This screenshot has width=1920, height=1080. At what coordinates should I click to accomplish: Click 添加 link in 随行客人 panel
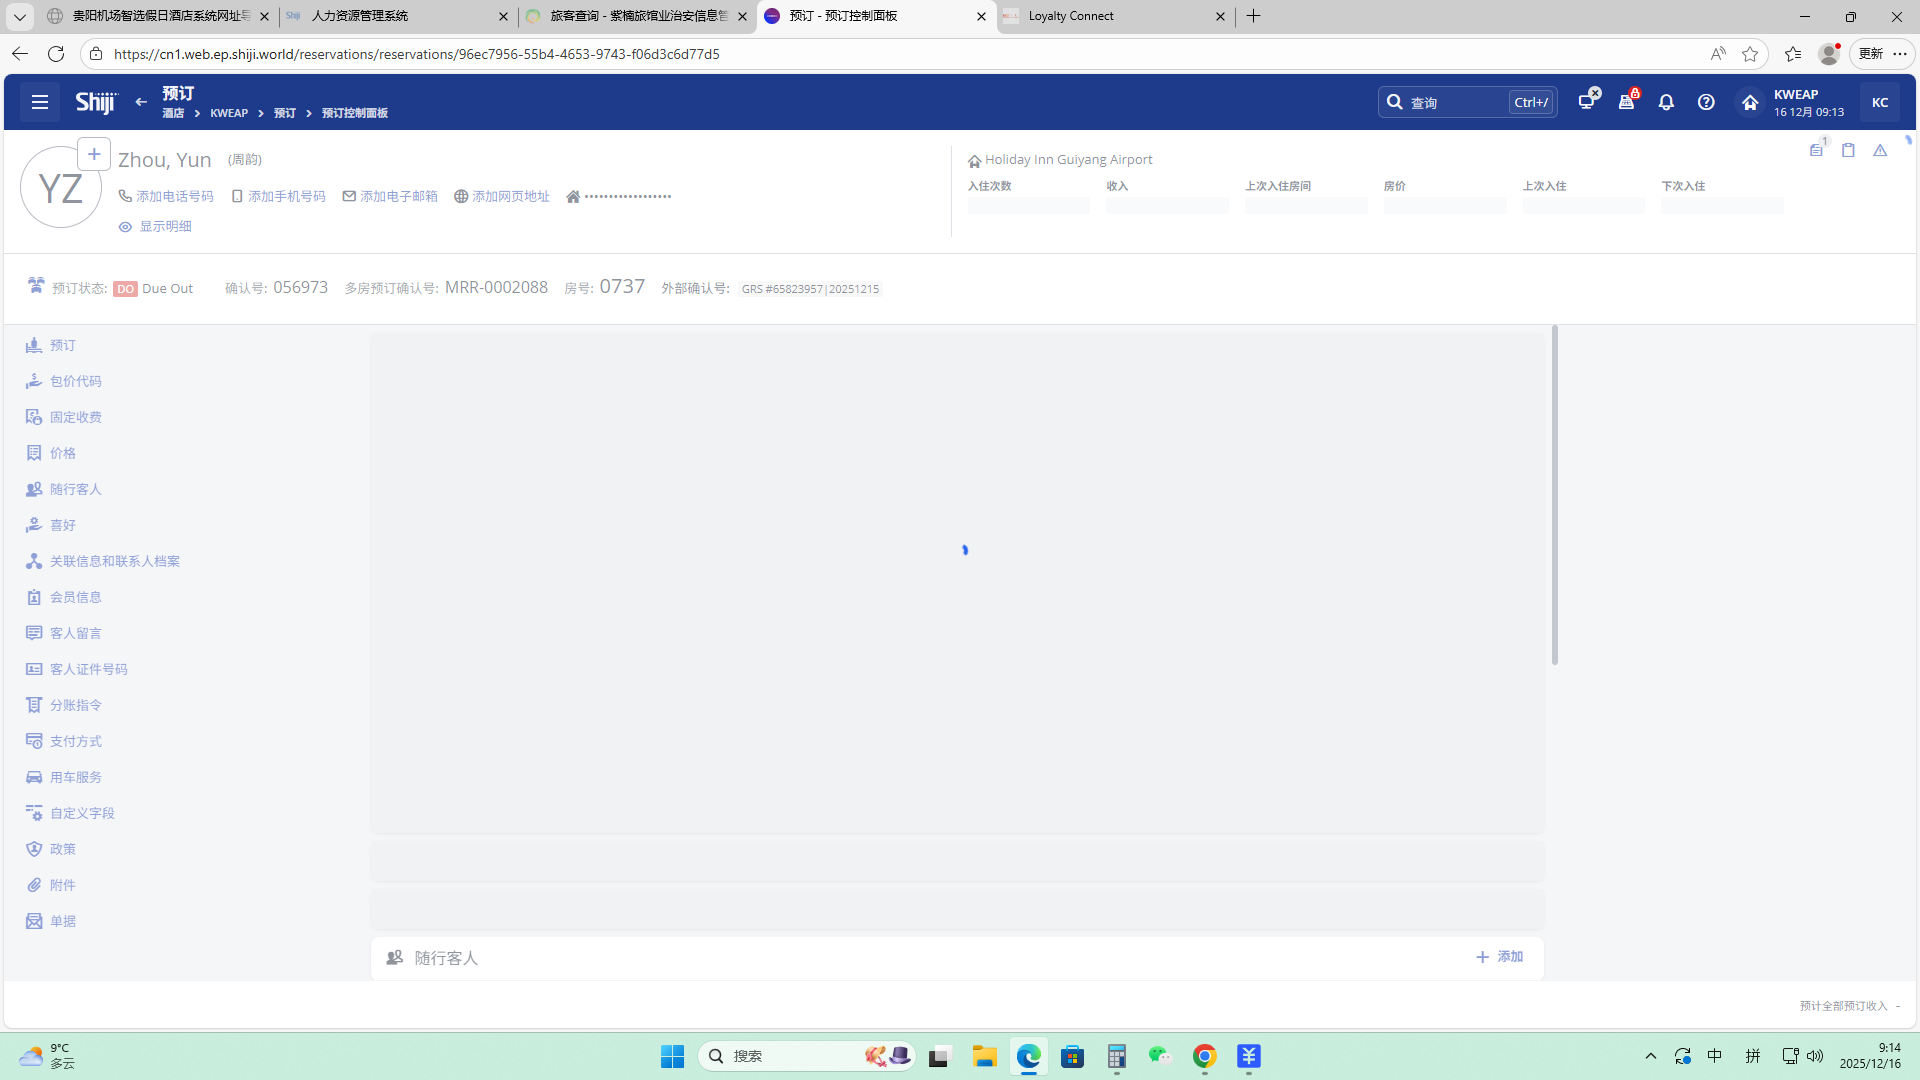[x=1500, y=957]
